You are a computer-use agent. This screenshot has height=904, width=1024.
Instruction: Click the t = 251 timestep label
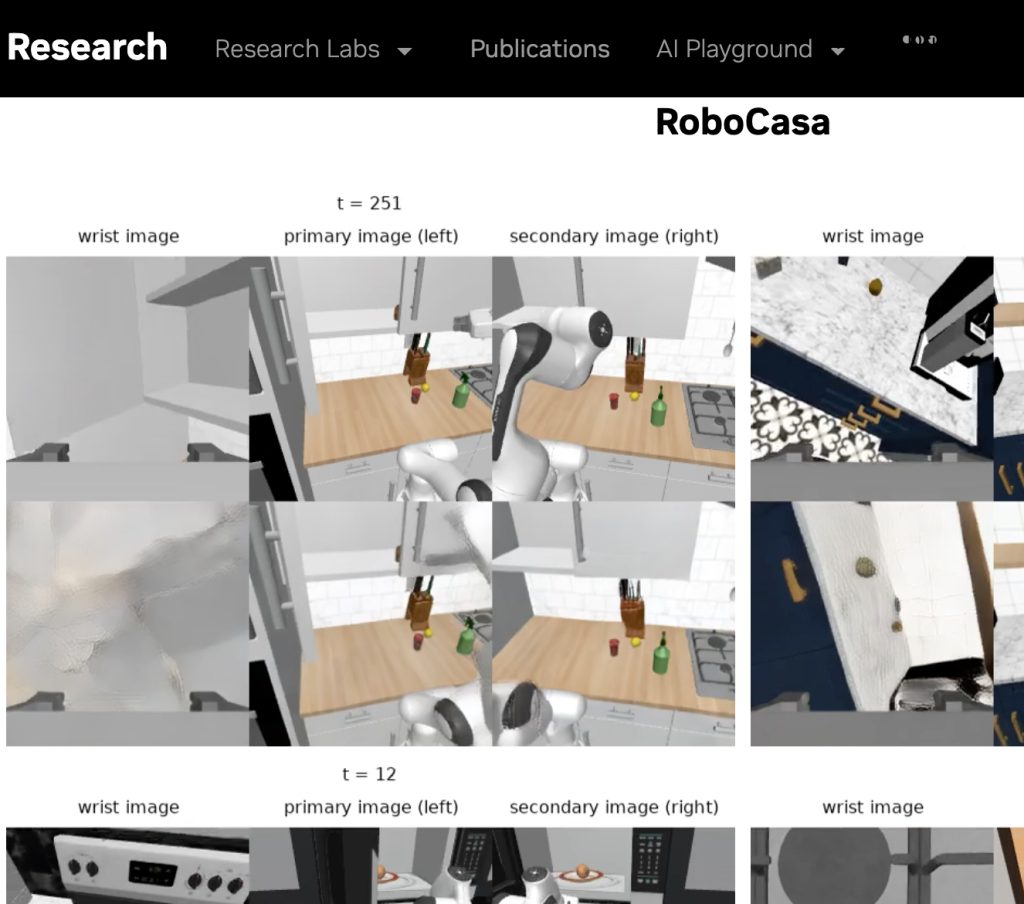(x=369, y=203)
